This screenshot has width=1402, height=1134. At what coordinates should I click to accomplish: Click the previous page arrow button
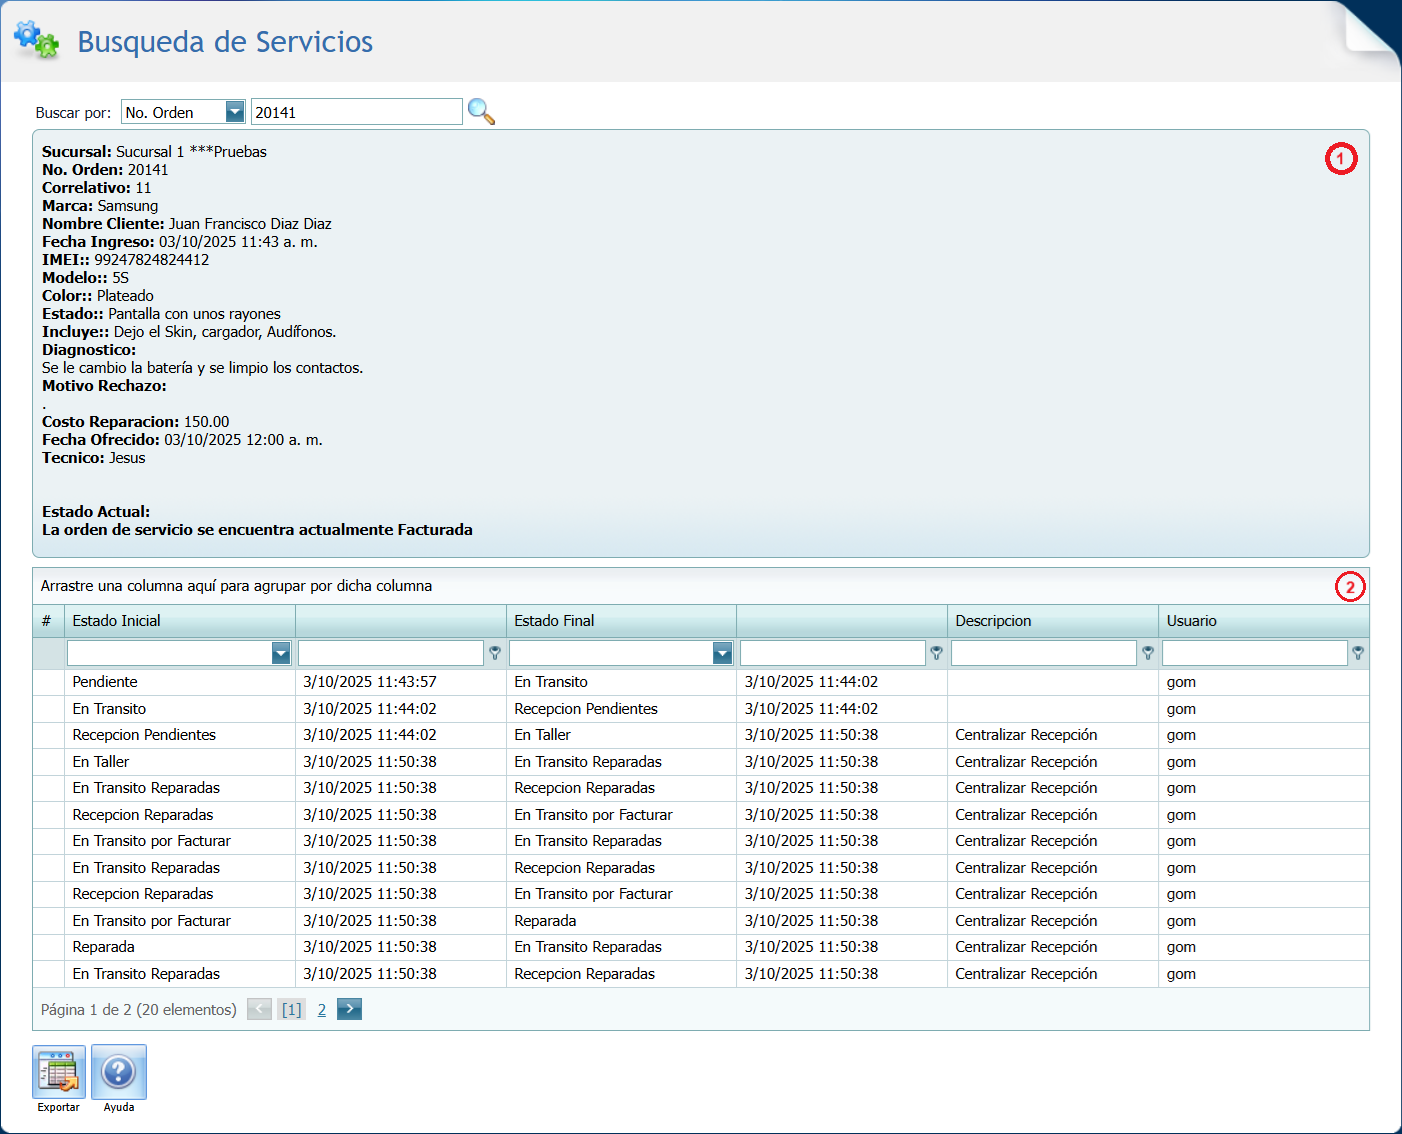259,1009
